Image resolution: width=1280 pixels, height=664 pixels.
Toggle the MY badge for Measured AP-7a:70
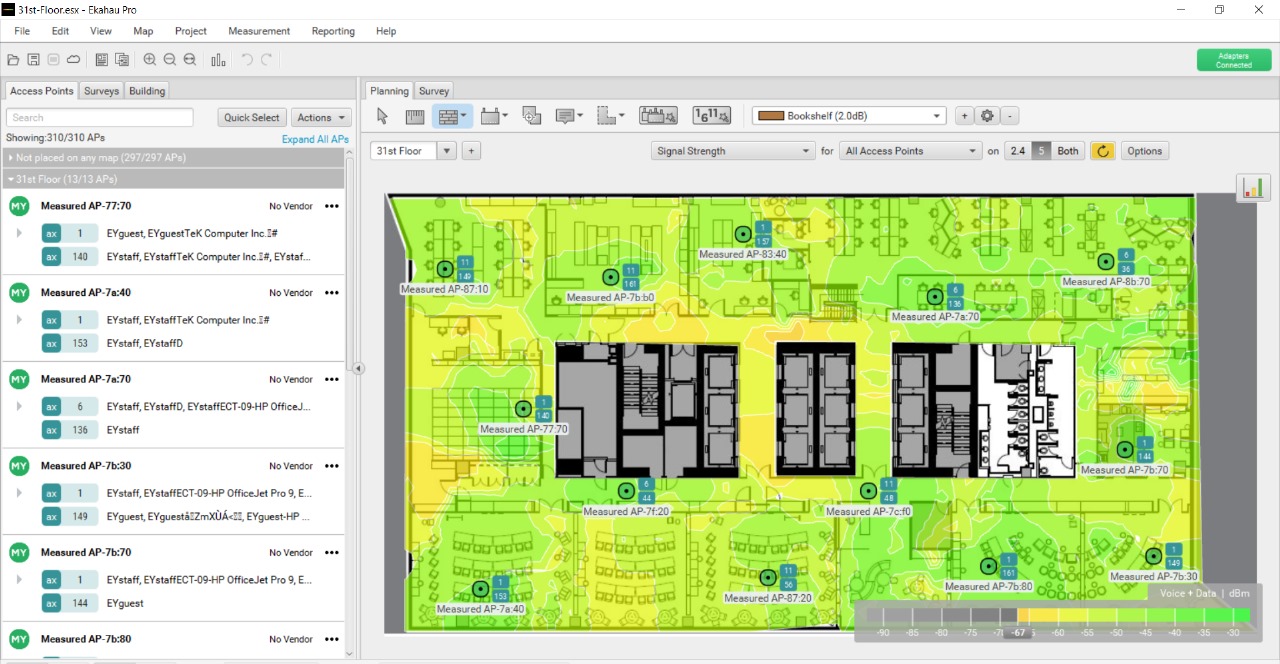(19, 379)
